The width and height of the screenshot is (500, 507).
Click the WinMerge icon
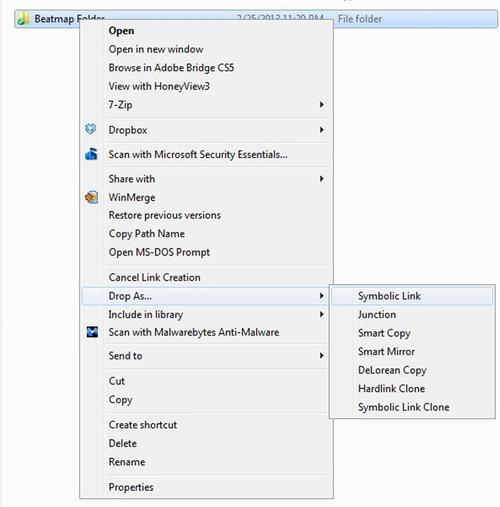pyautogui.click(x=91, y=197)
